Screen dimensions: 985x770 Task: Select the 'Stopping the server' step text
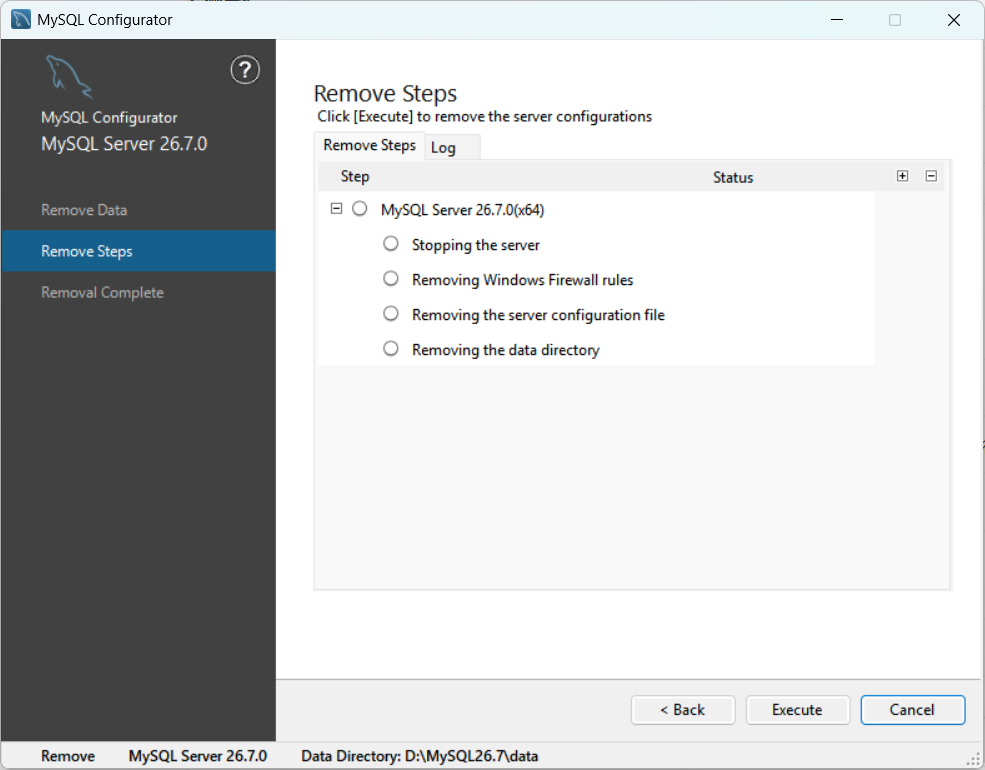pos(476,245)
